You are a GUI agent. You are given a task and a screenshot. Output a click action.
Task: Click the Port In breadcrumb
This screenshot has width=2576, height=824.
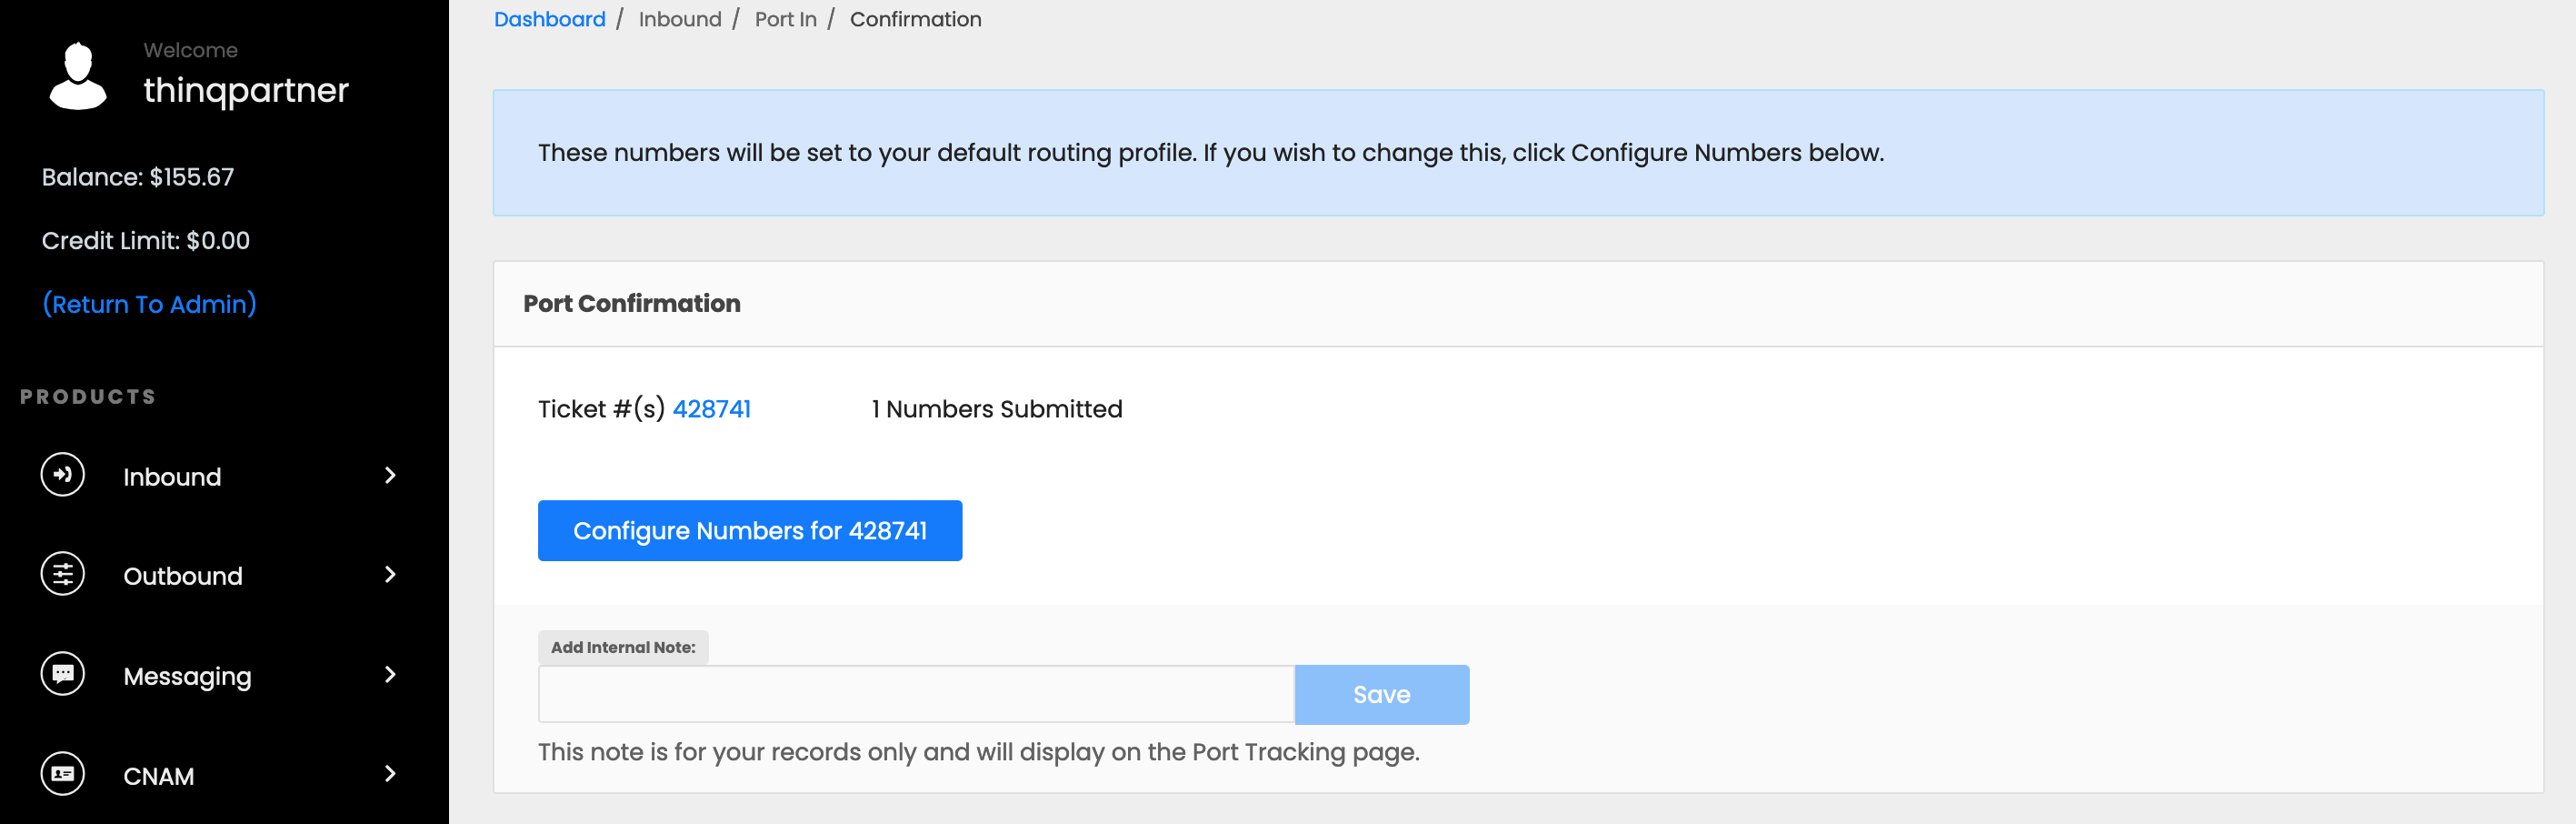[785, 19]
